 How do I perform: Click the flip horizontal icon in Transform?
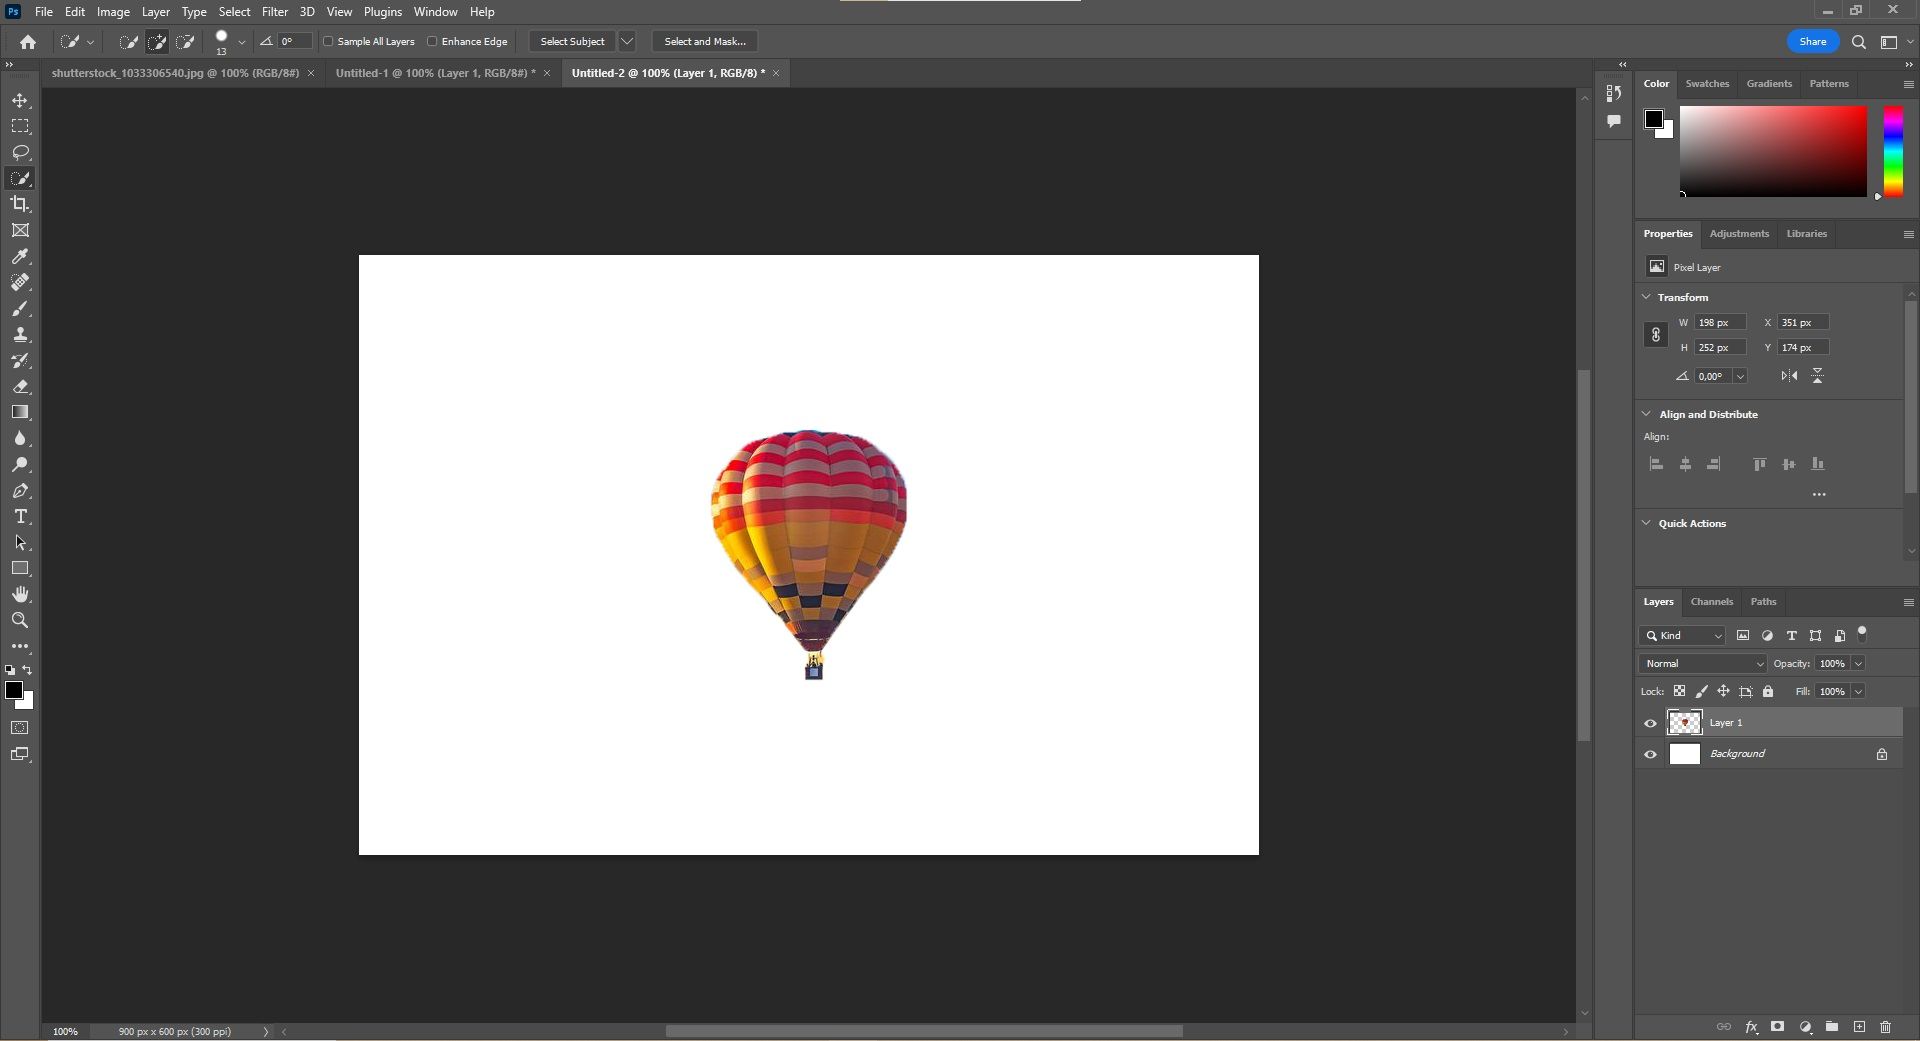click(1789, 376)
